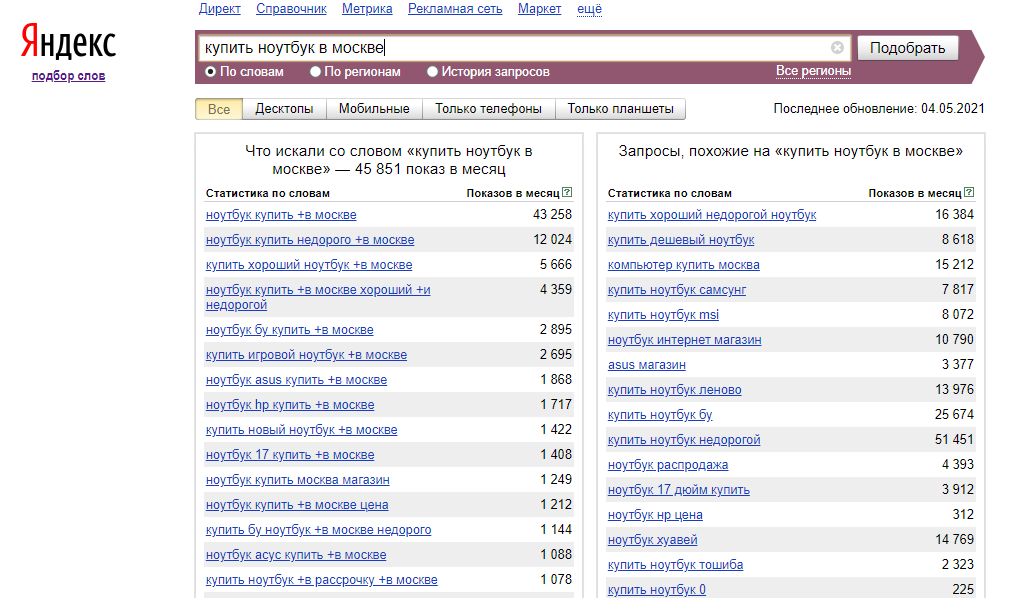Select the 'История запросов' radio button

pyautogui.click(x=432, y=72)
